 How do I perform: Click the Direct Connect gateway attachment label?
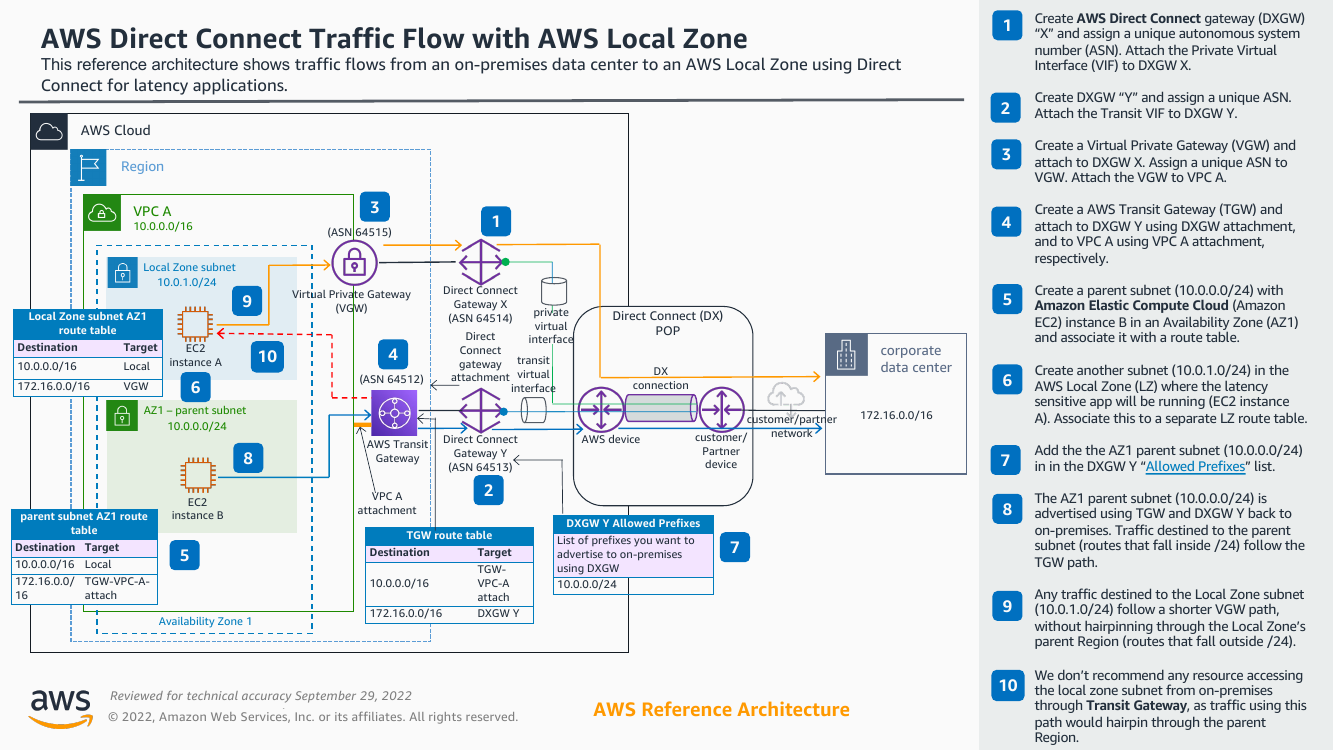click(x=480, y=357)
